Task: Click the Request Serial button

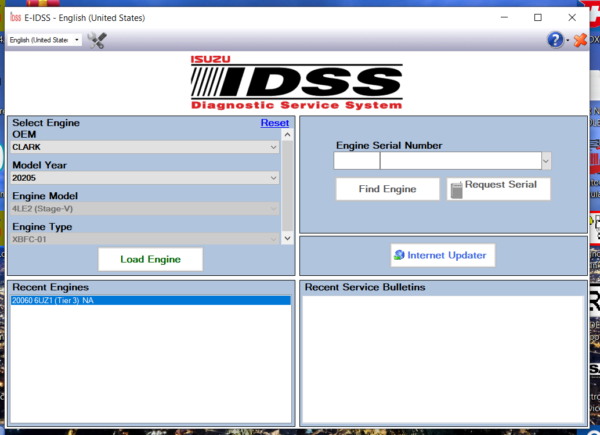Action: pos(499,189)
